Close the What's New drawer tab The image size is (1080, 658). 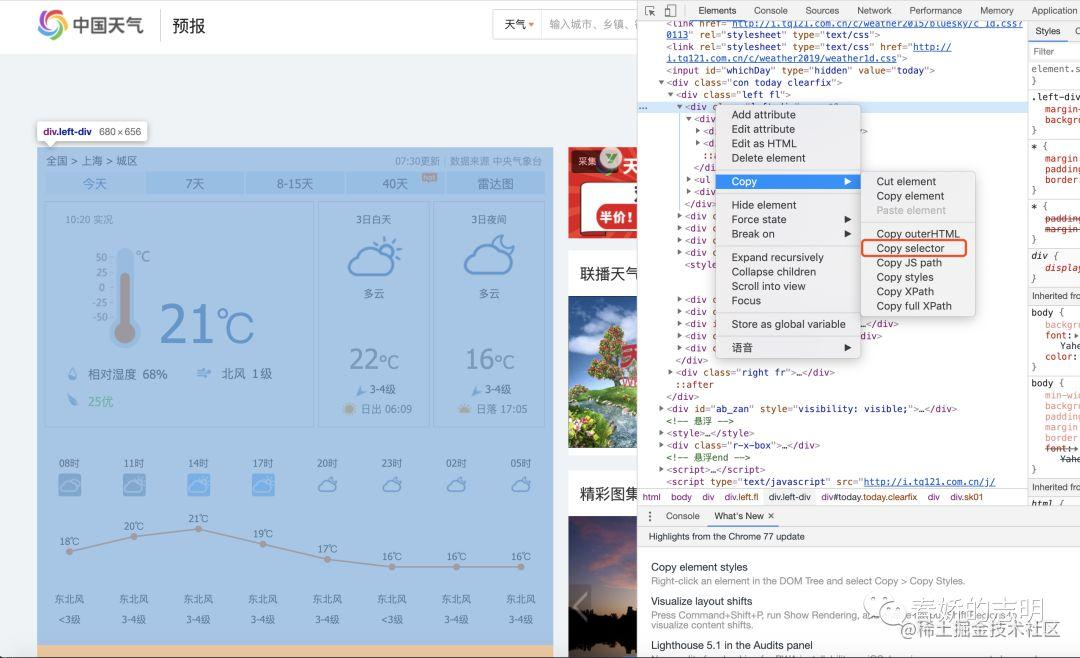point(771,516)
